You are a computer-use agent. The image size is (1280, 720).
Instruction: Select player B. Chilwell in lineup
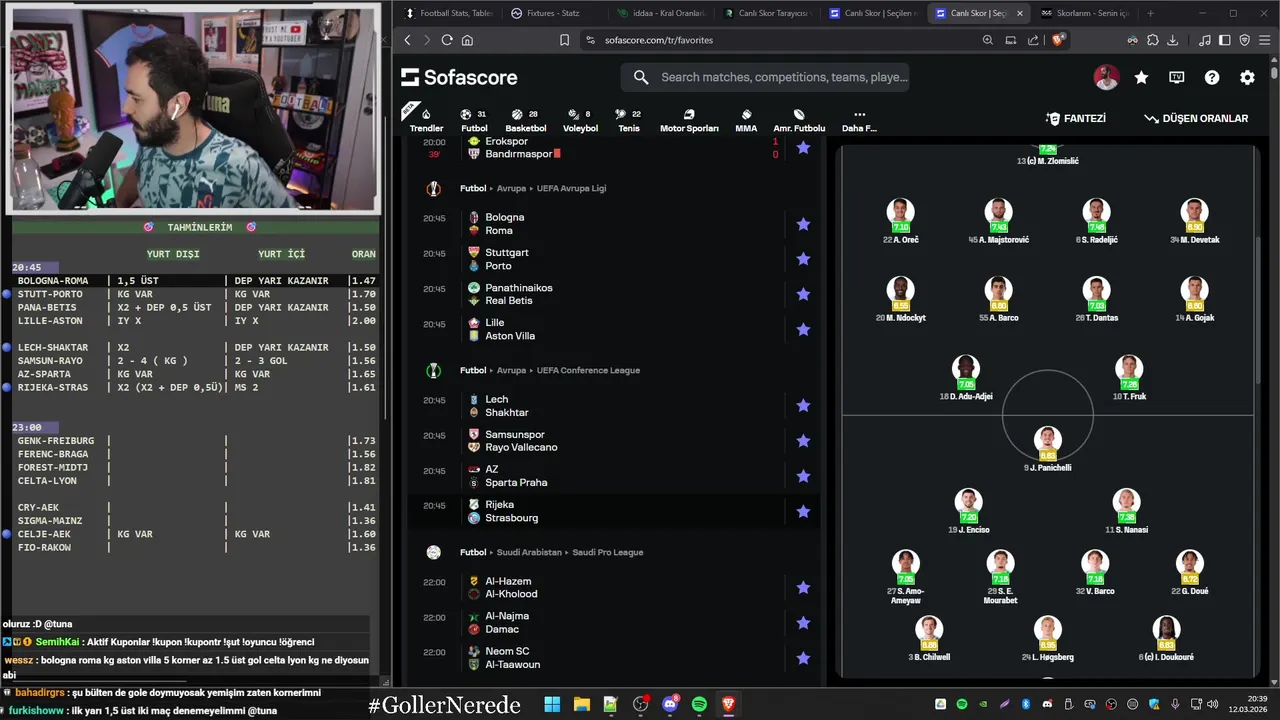[x=929, y=638]
